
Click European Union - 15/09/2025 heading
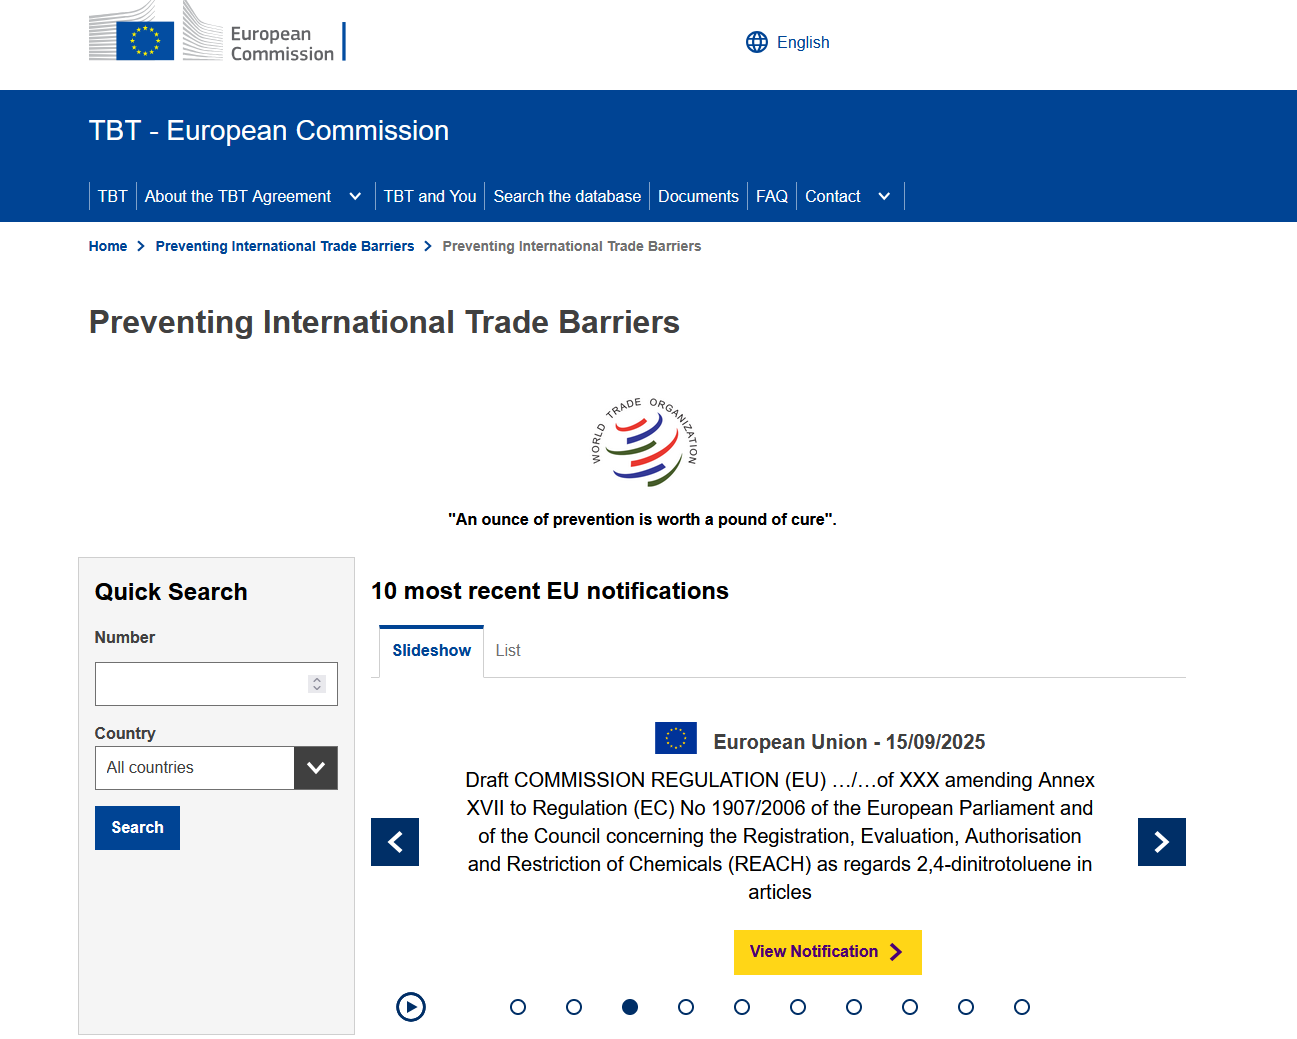[849, 742]
